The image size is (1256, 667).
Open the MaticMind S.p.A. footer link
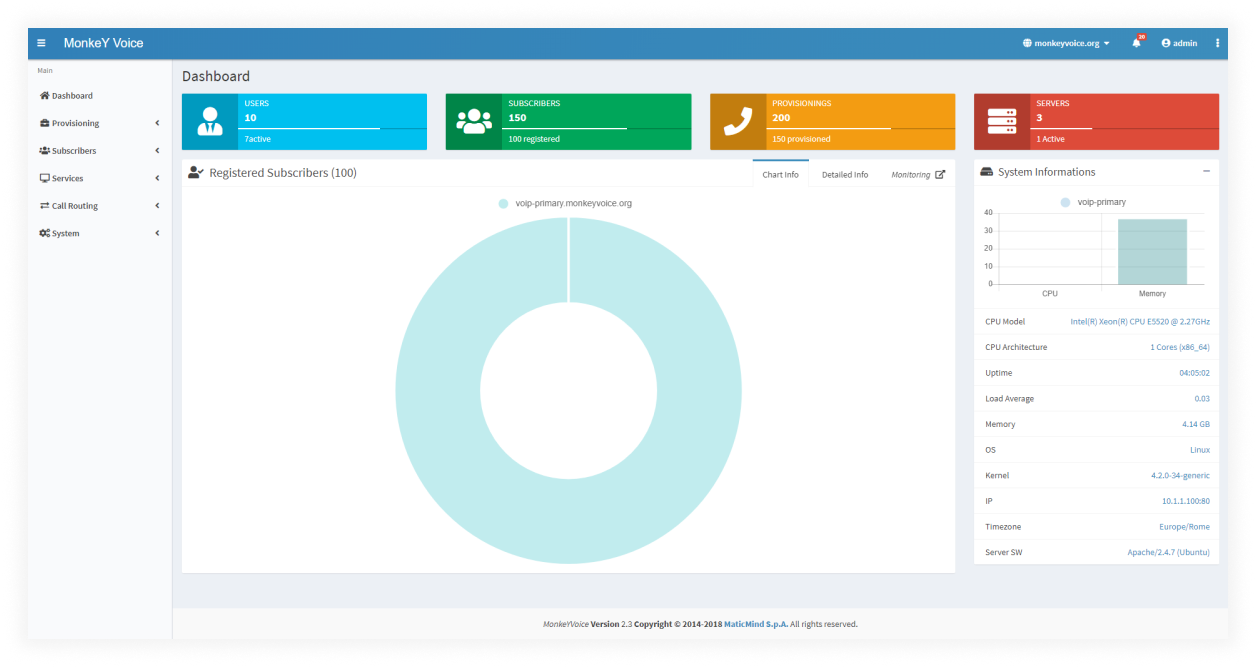point(756,624)
